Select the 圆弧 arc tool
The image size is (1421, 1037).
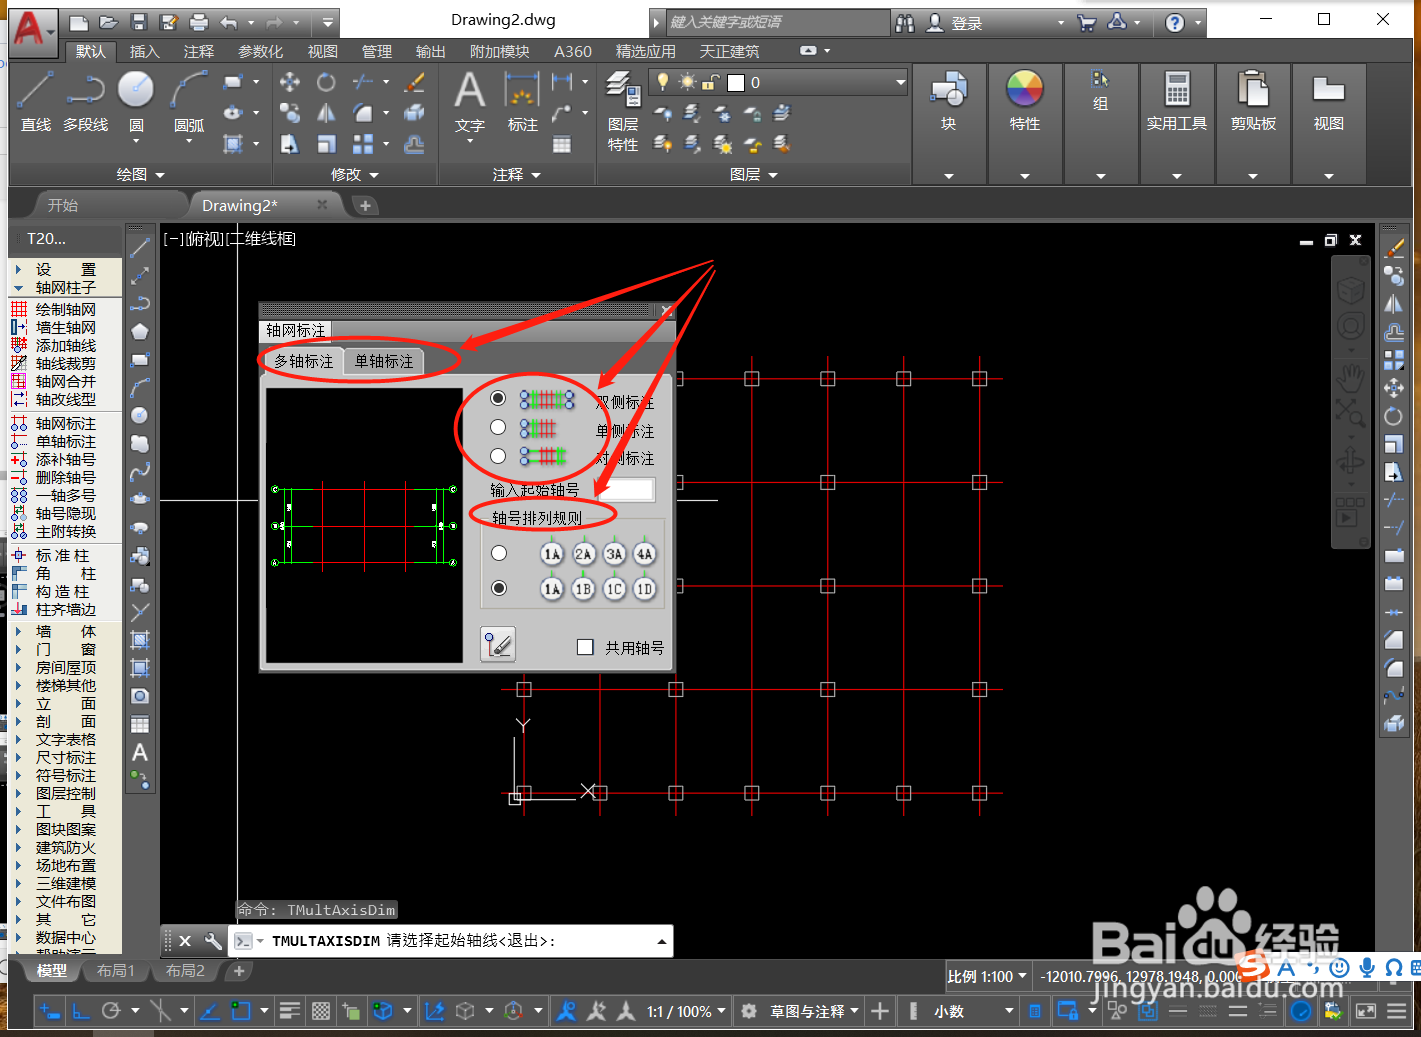[189, 101]
